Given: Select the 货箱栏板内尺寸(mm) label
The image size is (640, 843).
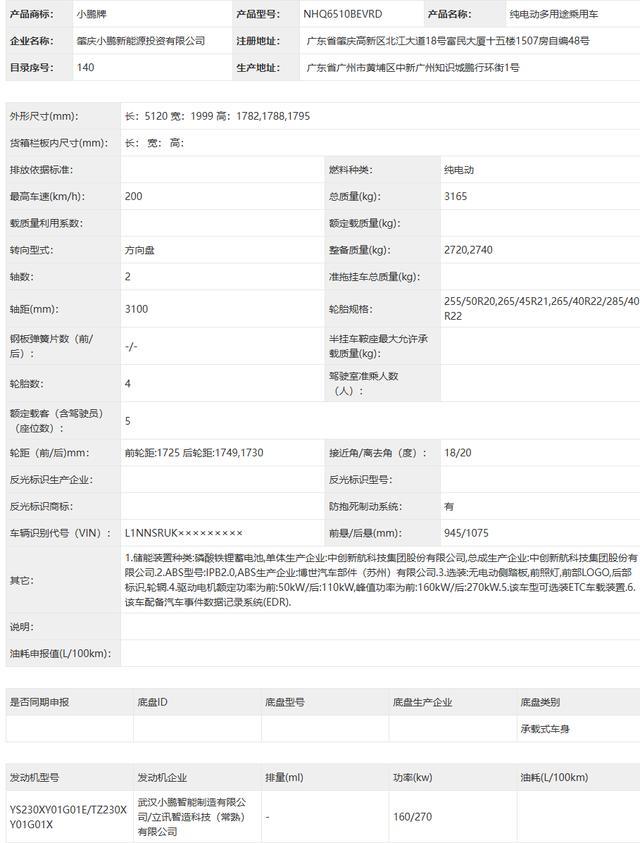Looking at the screenshot, I should (x=59, y=143).
